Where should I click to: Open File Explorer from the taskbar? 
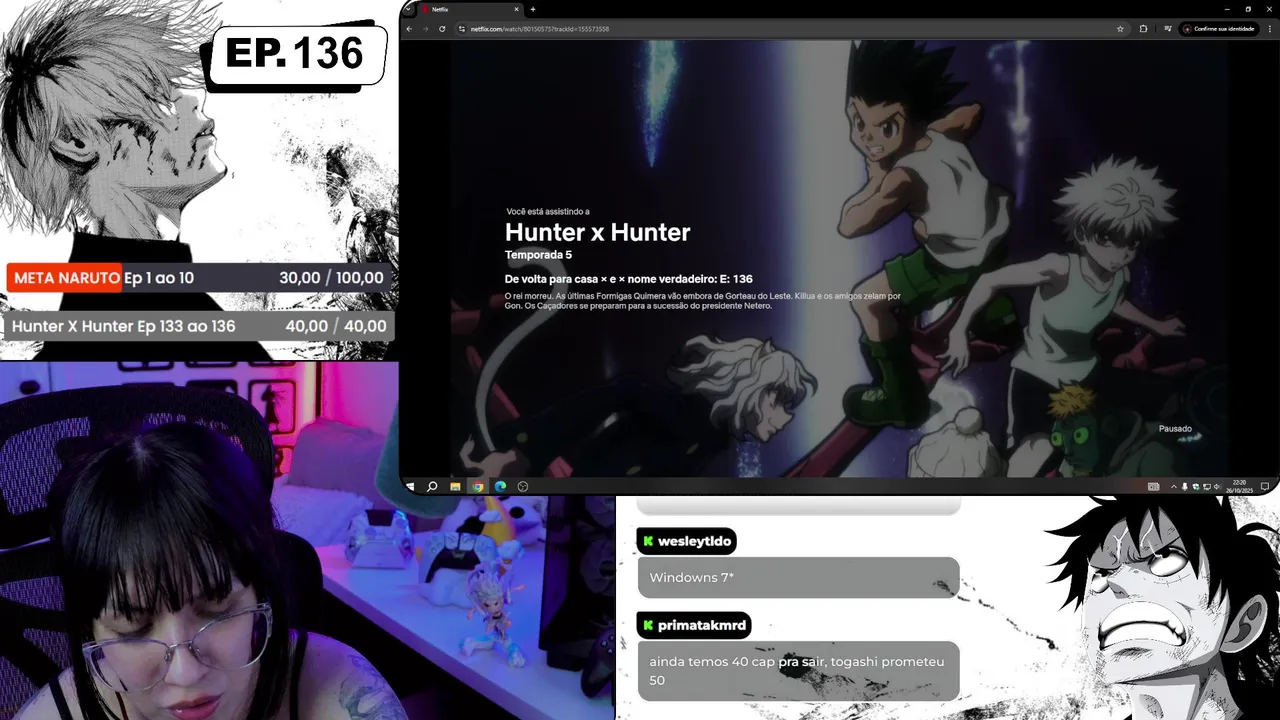click(455, 487)
